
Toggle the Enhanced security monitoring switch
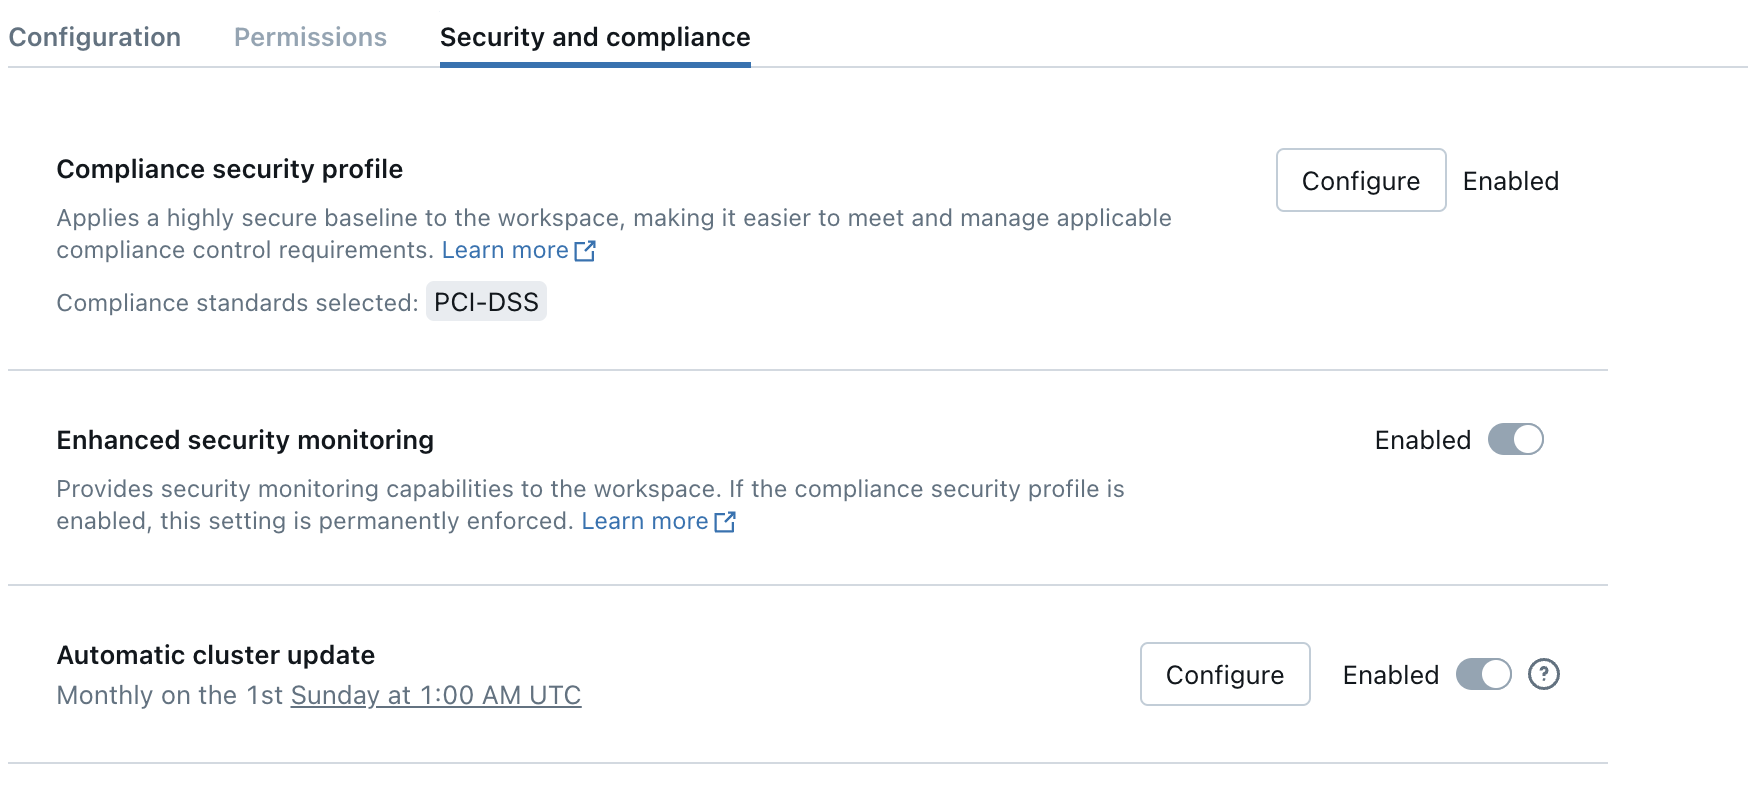[1515, 440]
